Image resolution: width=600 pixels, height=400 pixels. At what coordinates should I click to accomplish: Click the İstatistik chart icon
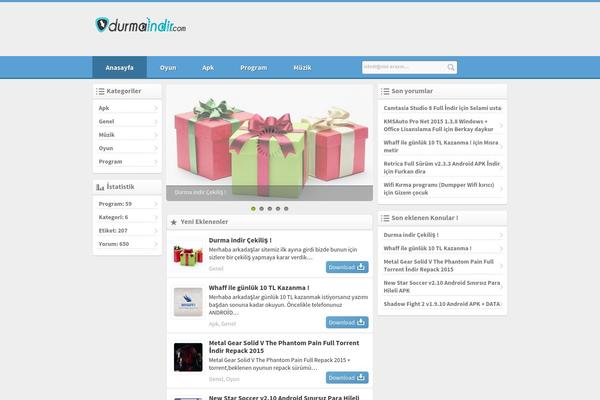pyautogui.click(x=100, y=187)
